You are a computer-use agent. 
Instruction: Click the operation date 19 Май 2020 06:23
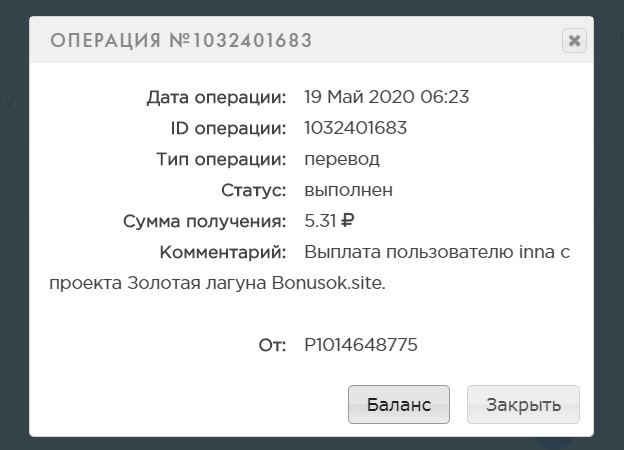pos(386,97)
